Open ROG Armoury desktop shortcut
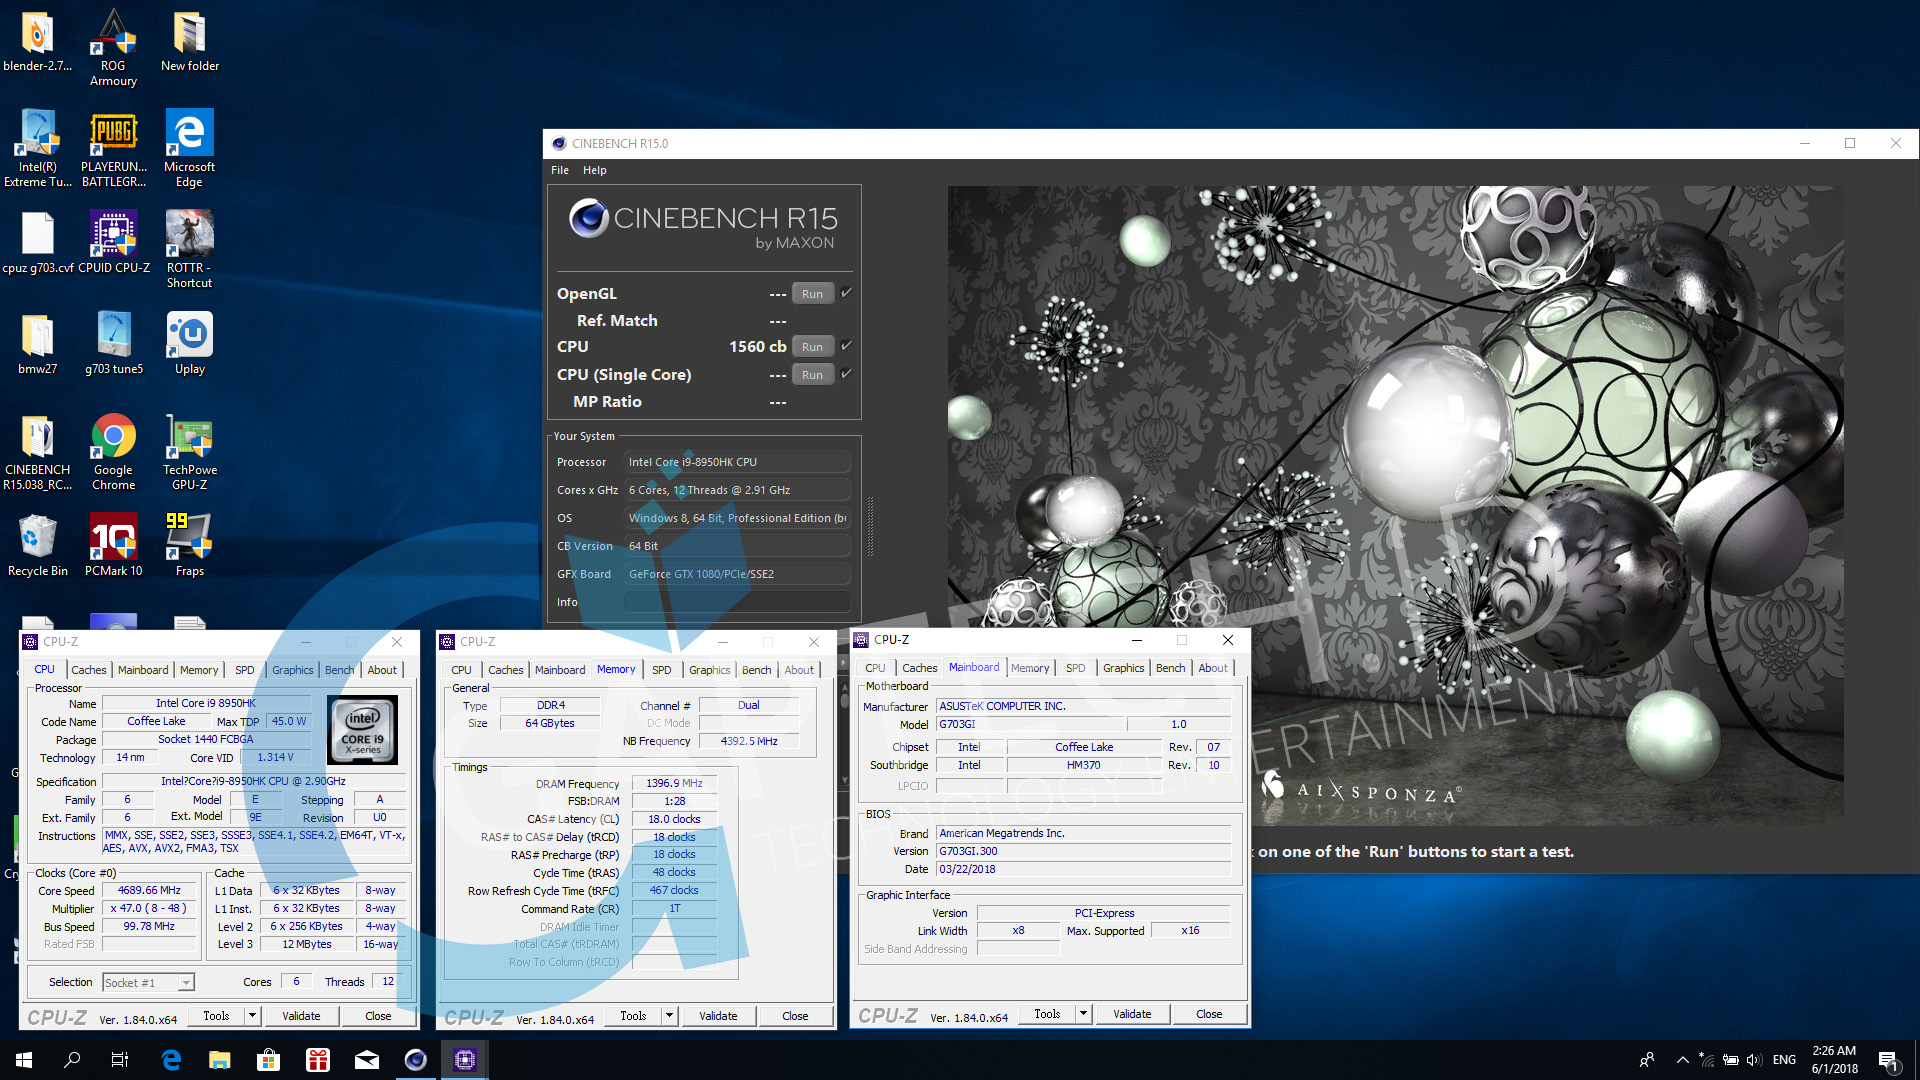Screen dimensions: 1920x1080 click(x=113, y=48)
